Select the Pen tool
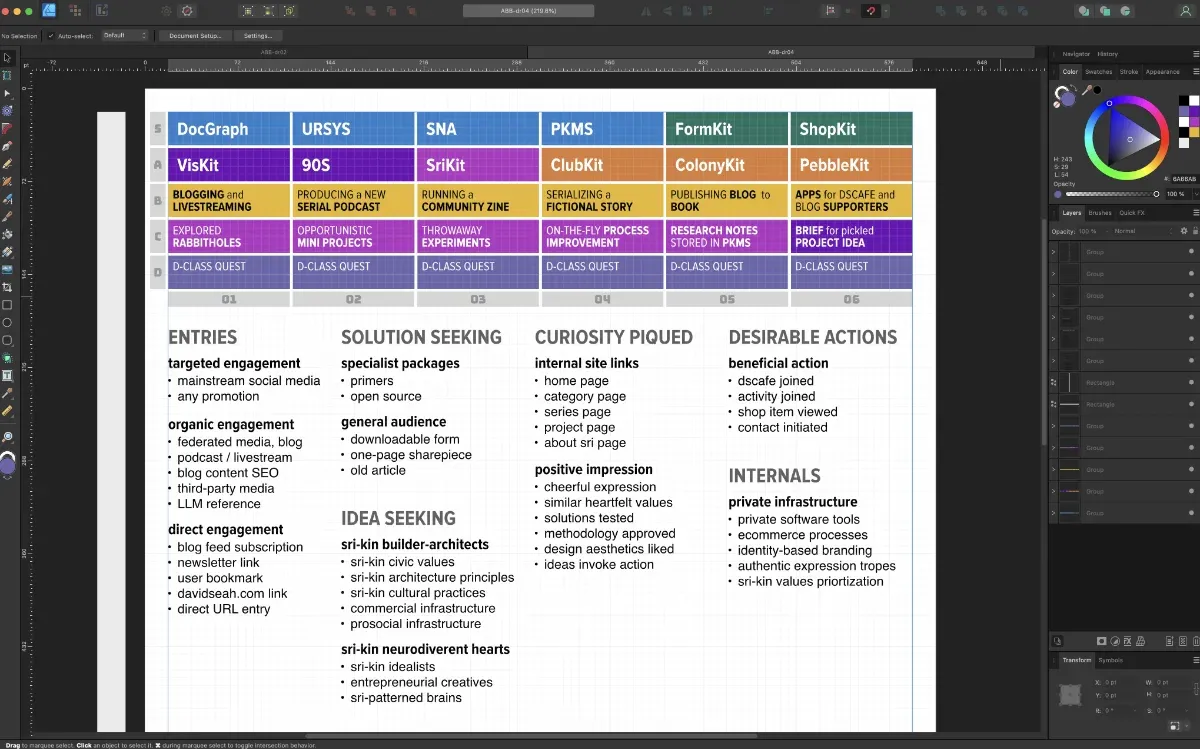The image size is (1200, 749). [x=7, y=146]
